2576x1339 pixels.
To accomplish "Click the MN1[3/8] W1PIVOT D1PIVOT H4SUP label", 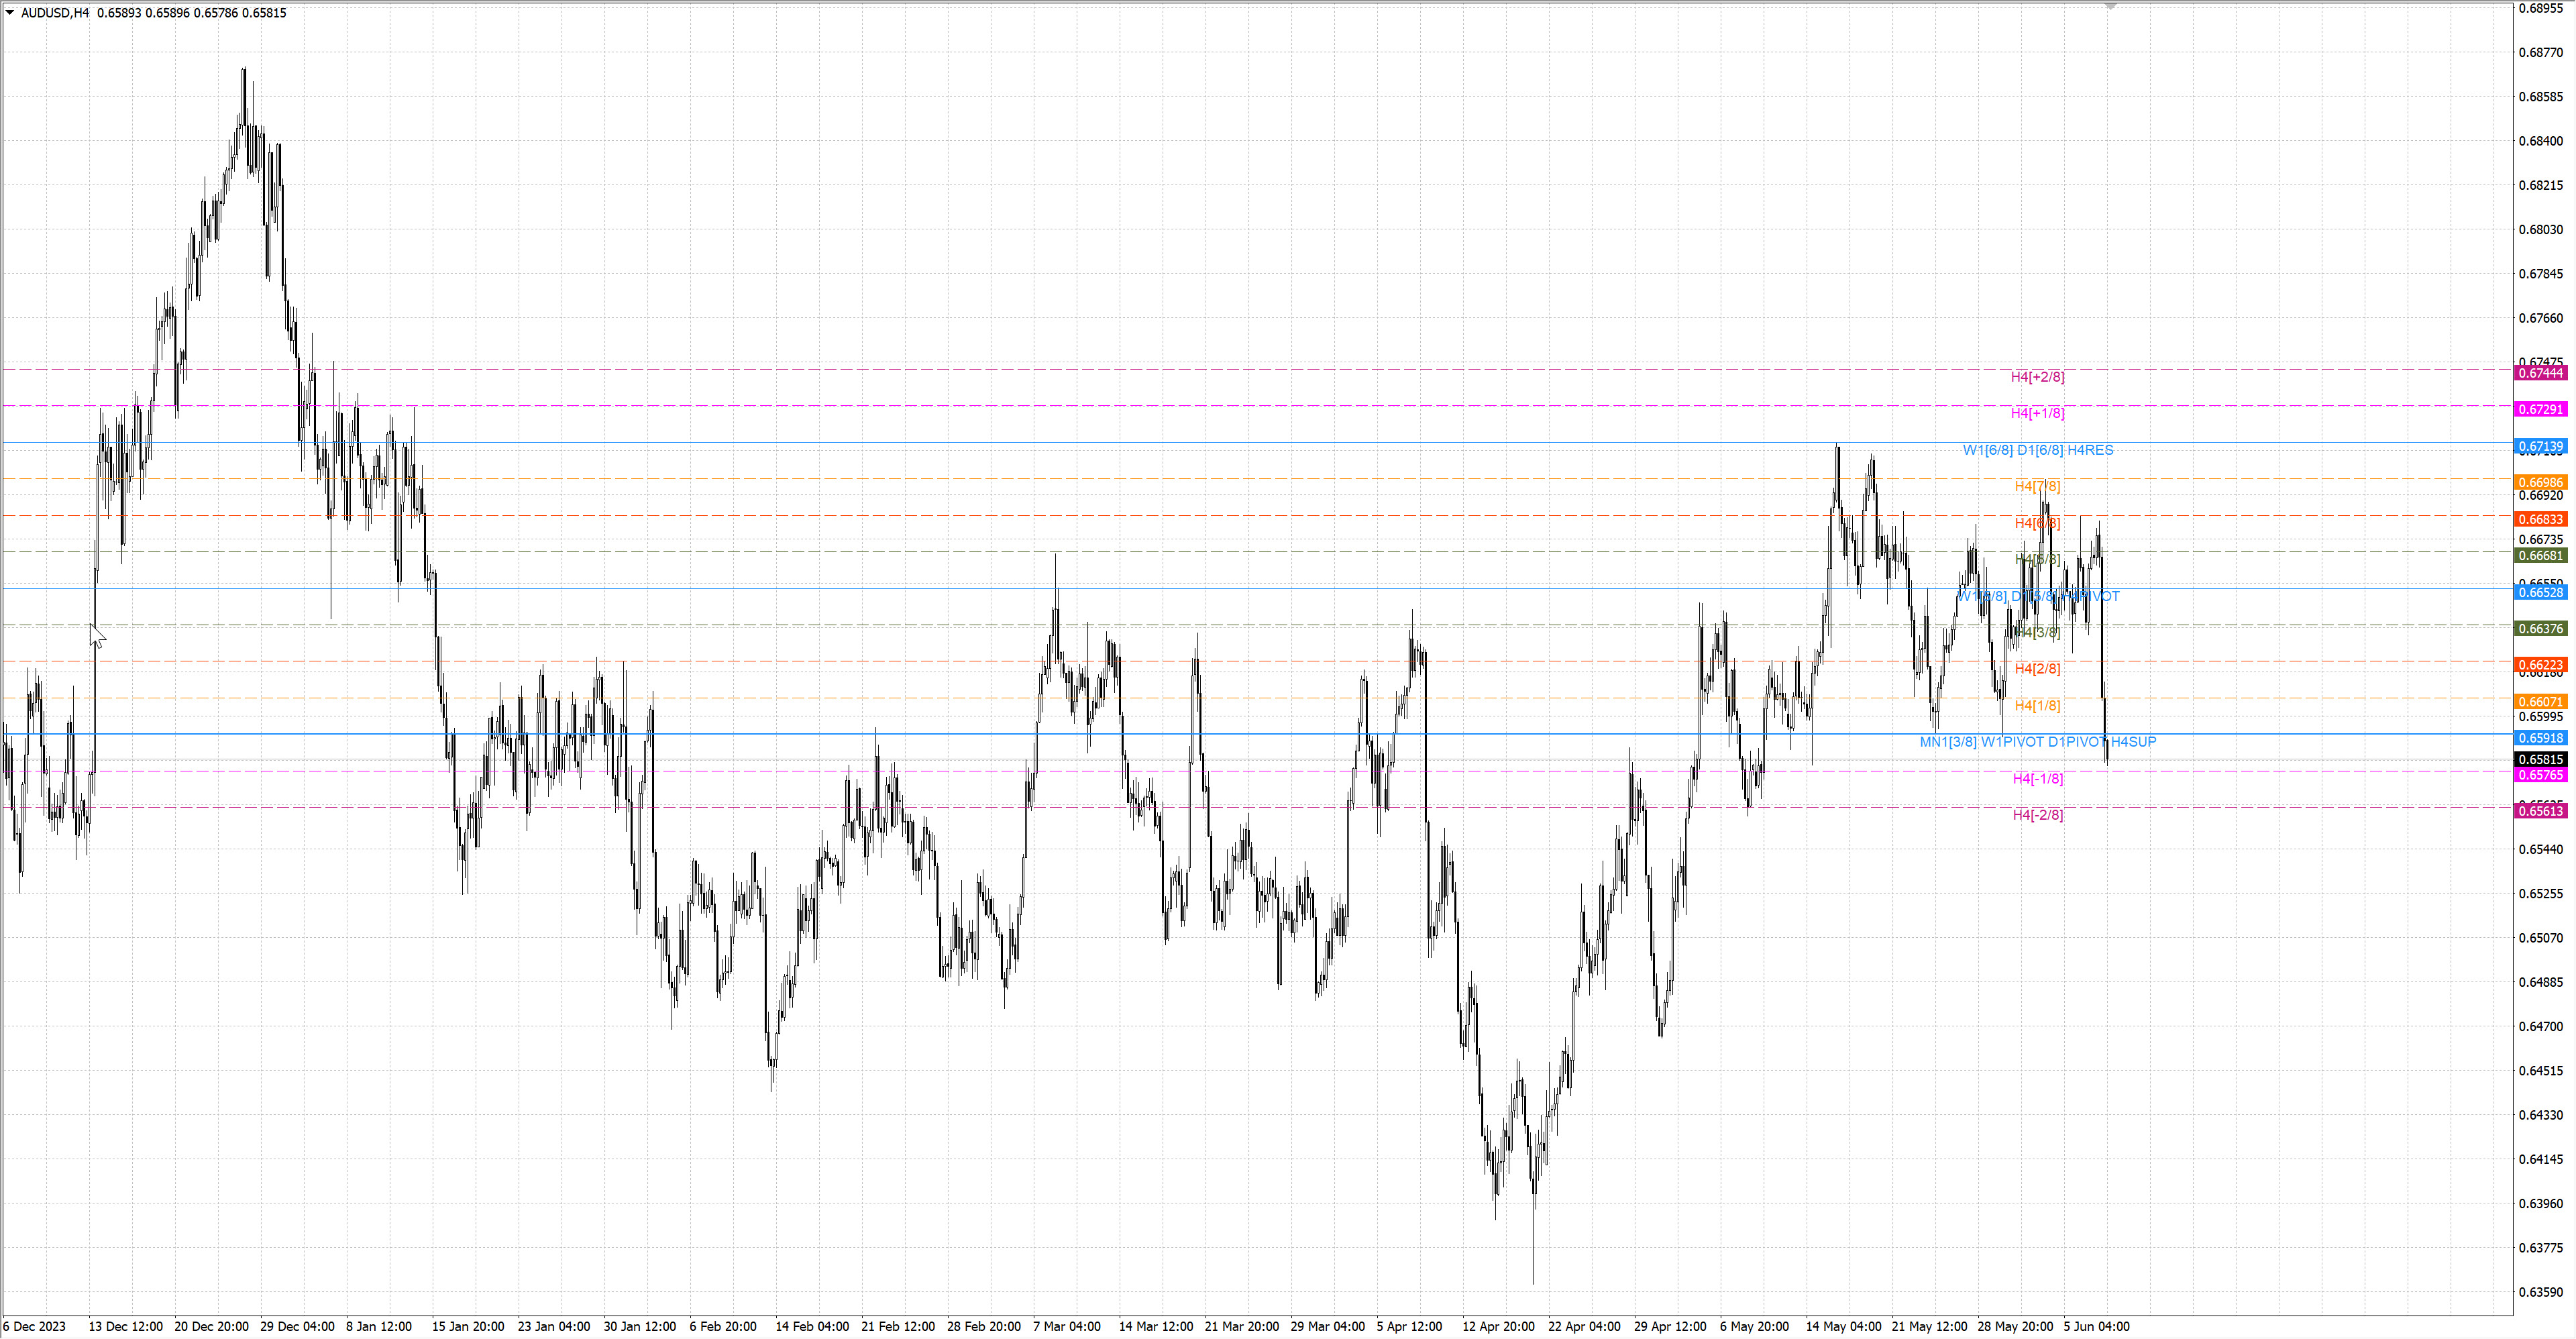I will click(2037, 742).
